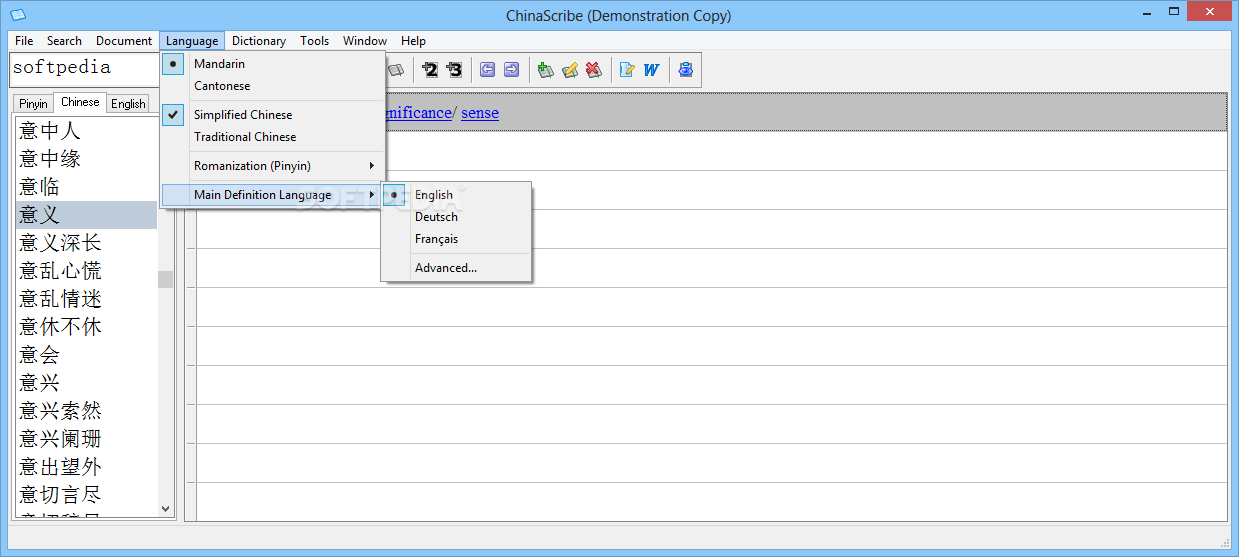Click the ChinaScribe app icon in title bar
Image resolution: width=1239 pixels, height=557 pixels.
[x=18, y=15]
